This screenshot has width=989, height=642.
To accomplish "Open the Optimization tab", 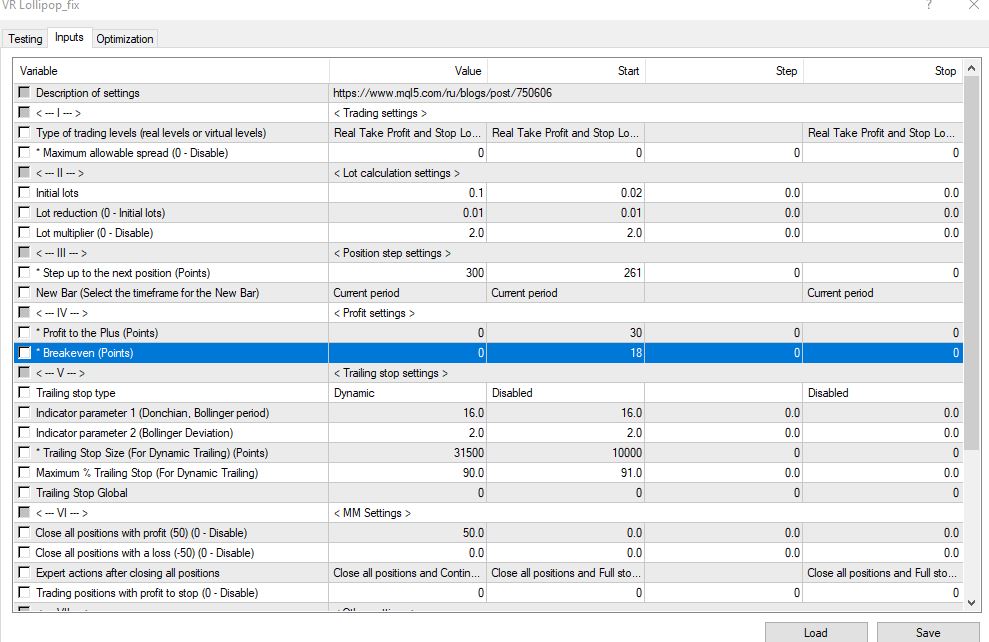I will point(125,39).
